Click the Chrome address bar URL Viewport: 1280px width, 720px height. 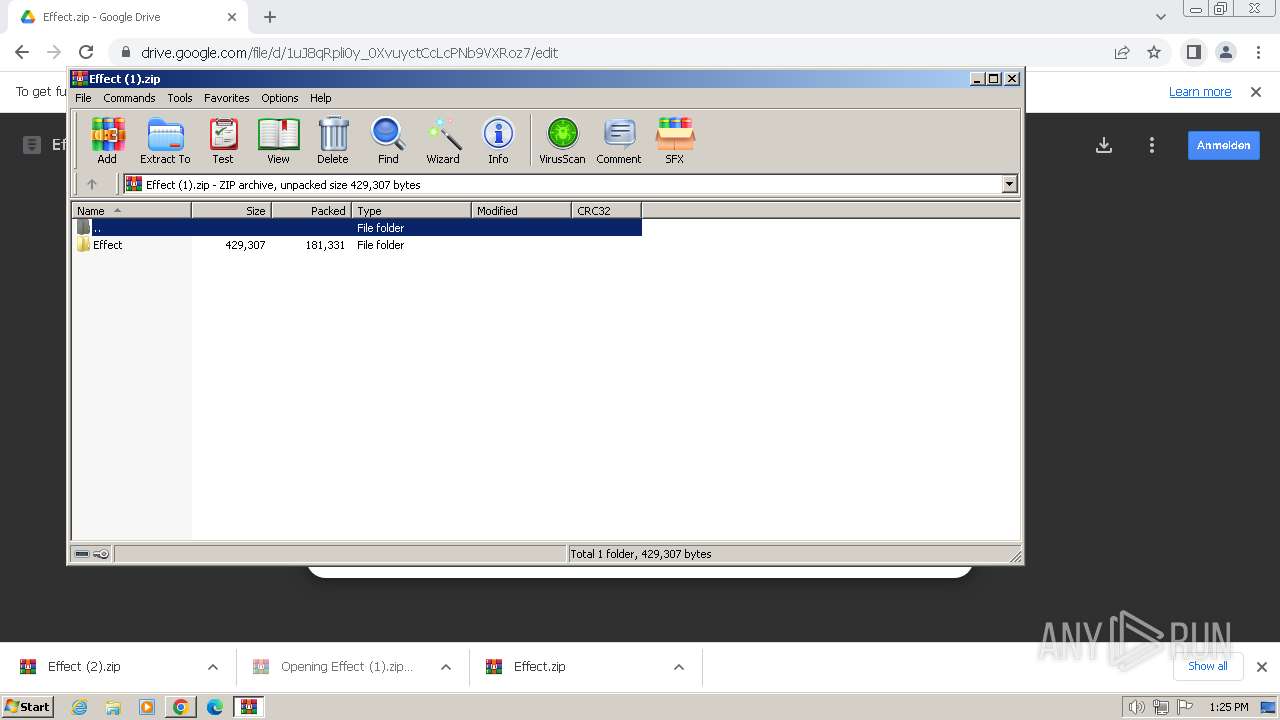click(350, 53)
